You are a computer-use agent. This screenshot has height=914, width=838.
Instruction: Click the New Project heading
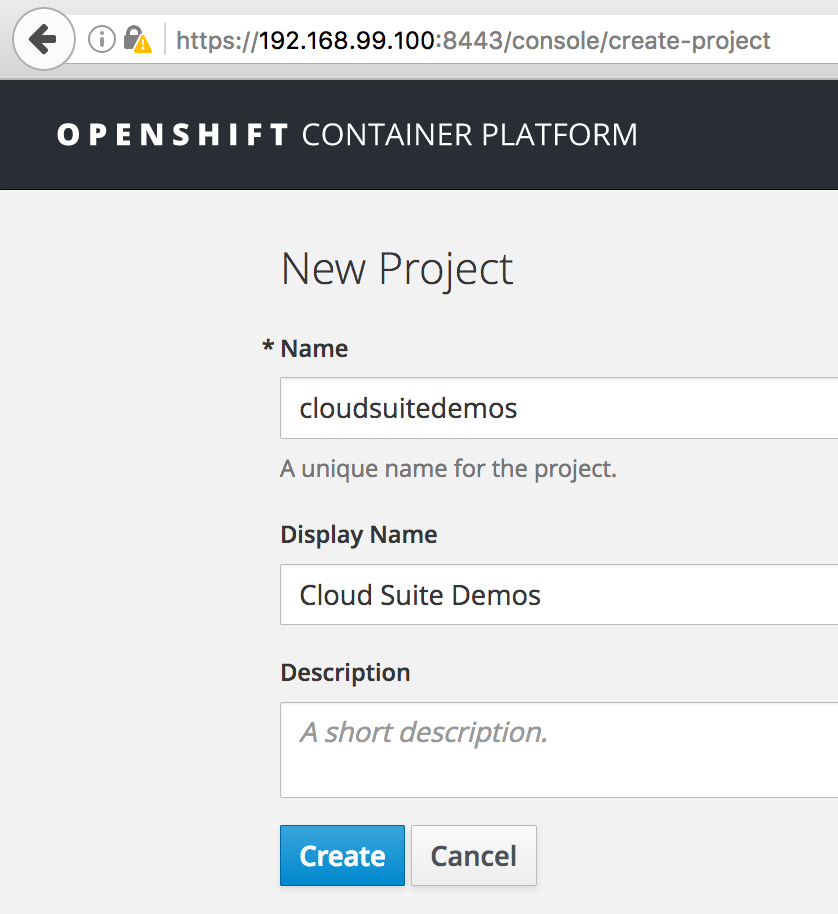397,269
